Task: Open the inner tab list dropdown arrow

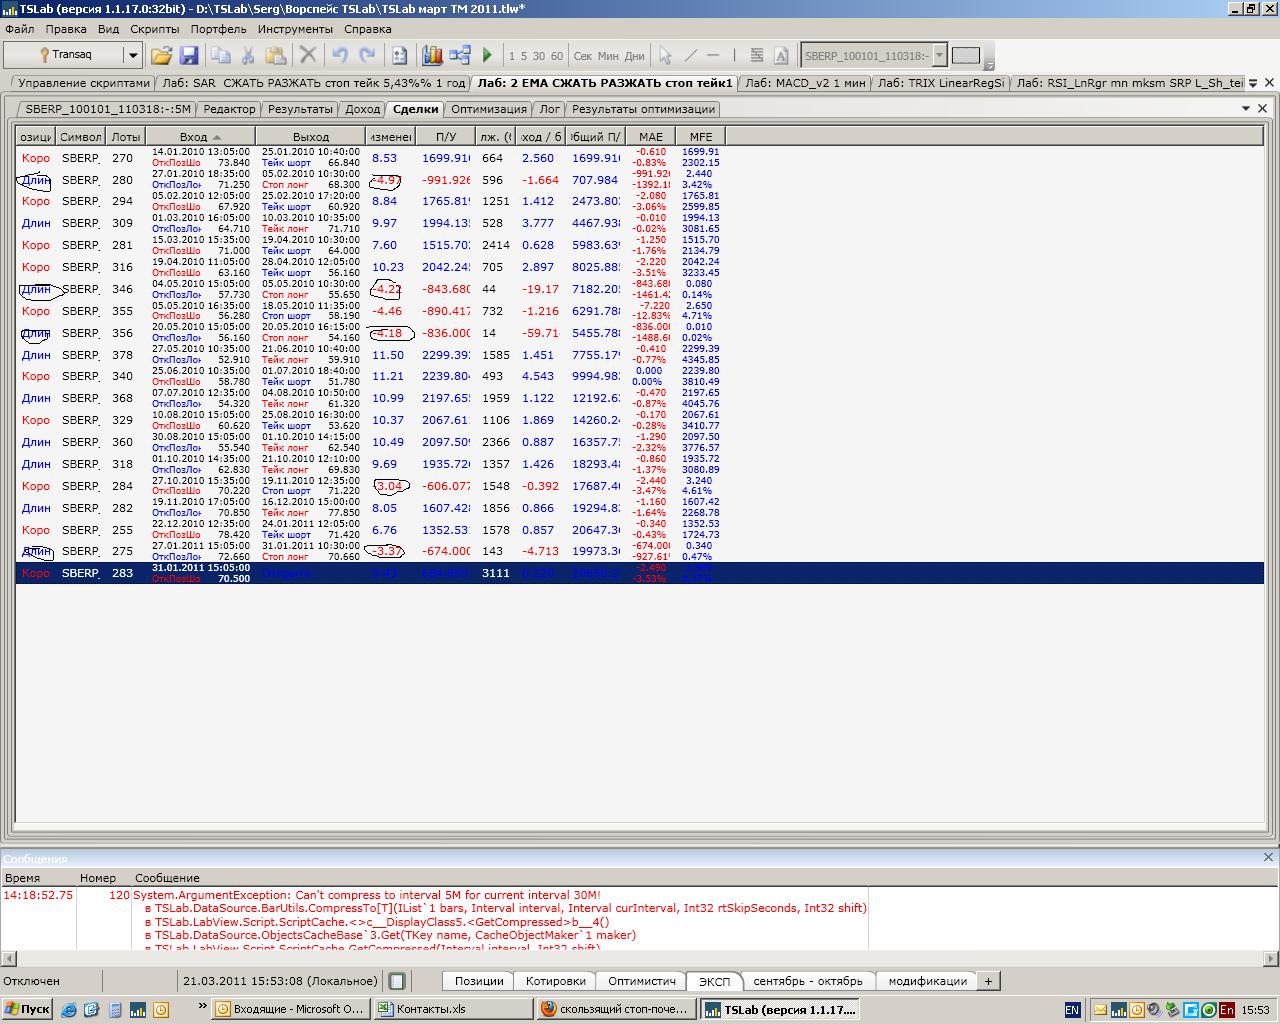Action: (1246, 108)
